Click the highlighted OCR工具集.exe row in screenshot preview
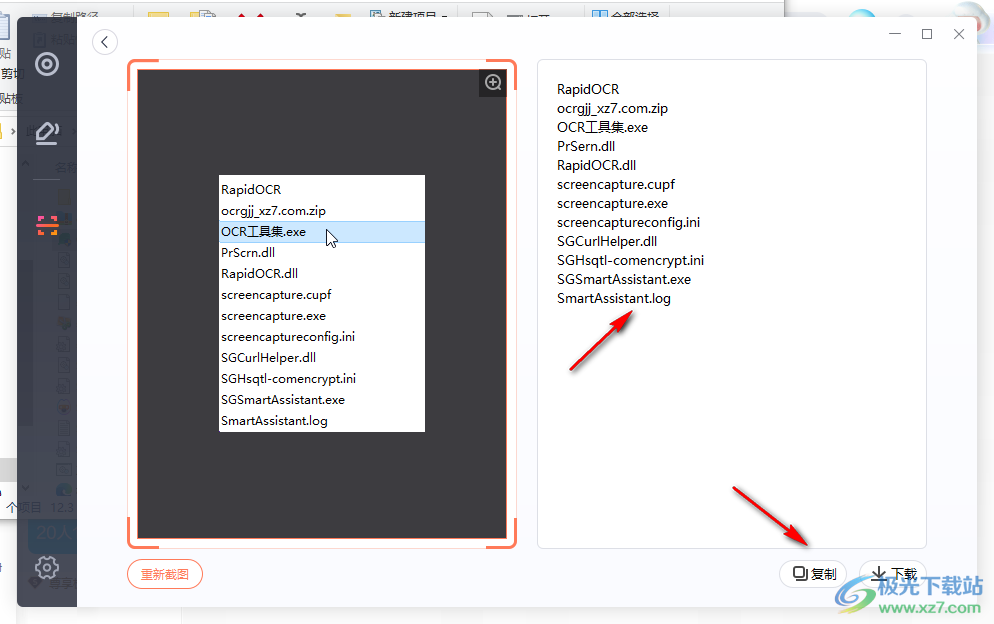994x624 pixels. [x=322, y=232]
